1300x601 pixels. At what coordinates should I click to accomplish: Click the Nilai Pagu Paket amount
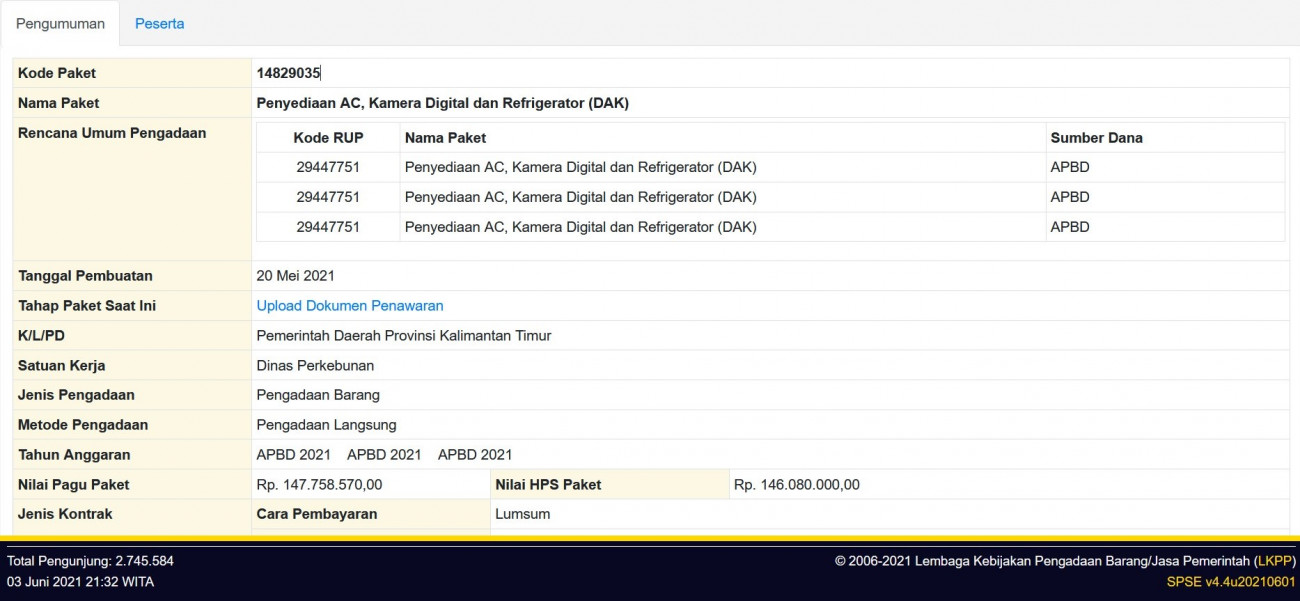(x=322, y=484)
